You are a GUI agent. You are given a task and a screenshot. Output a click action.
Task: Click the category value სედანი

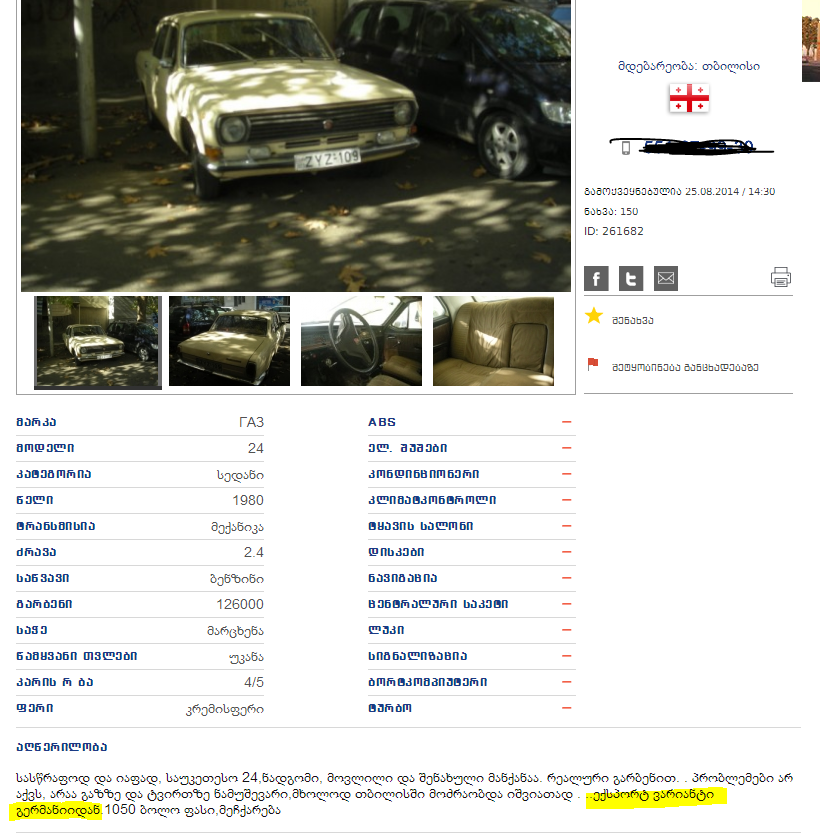click(240, 475)
